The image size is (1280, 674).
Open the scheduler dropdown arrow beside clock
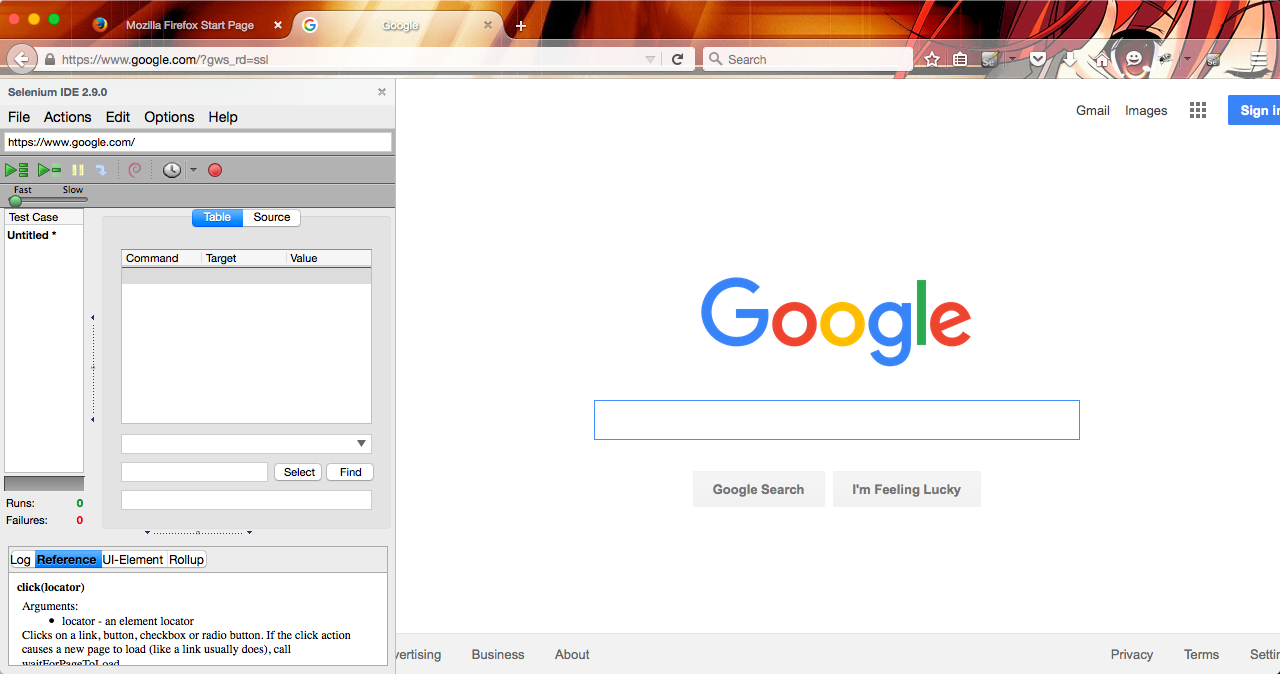(x=194, y=170)
